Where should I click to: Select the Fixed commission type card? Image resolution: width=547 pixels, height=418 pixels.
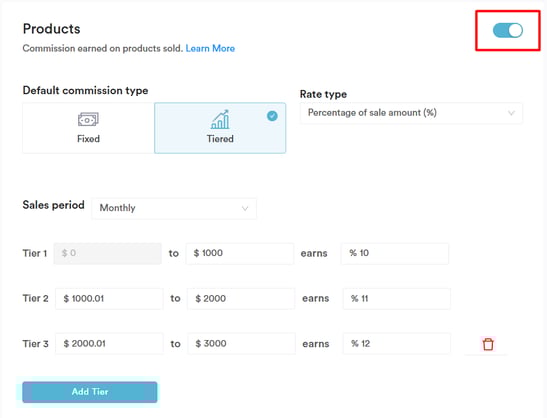click(x=88, y=128)
